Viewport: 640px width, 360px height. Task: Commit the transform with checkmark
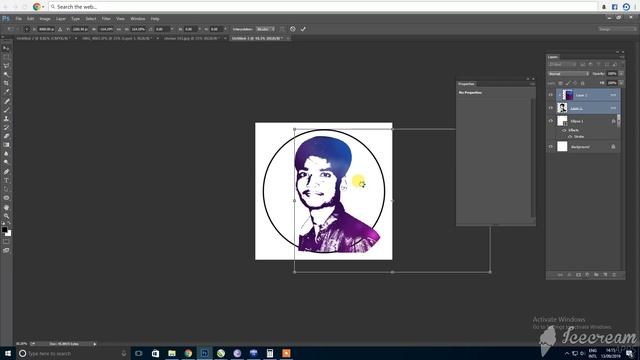pyautogui.click(x=303, y=29)
